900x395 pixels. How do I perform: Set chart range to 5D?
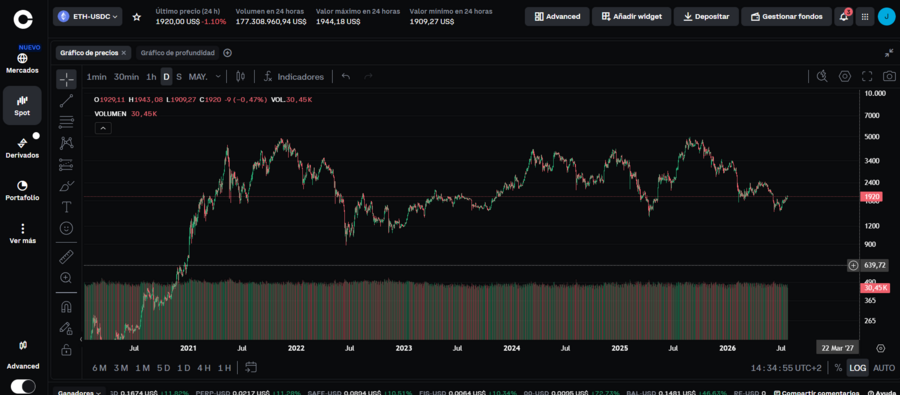[x=164, y=368]
